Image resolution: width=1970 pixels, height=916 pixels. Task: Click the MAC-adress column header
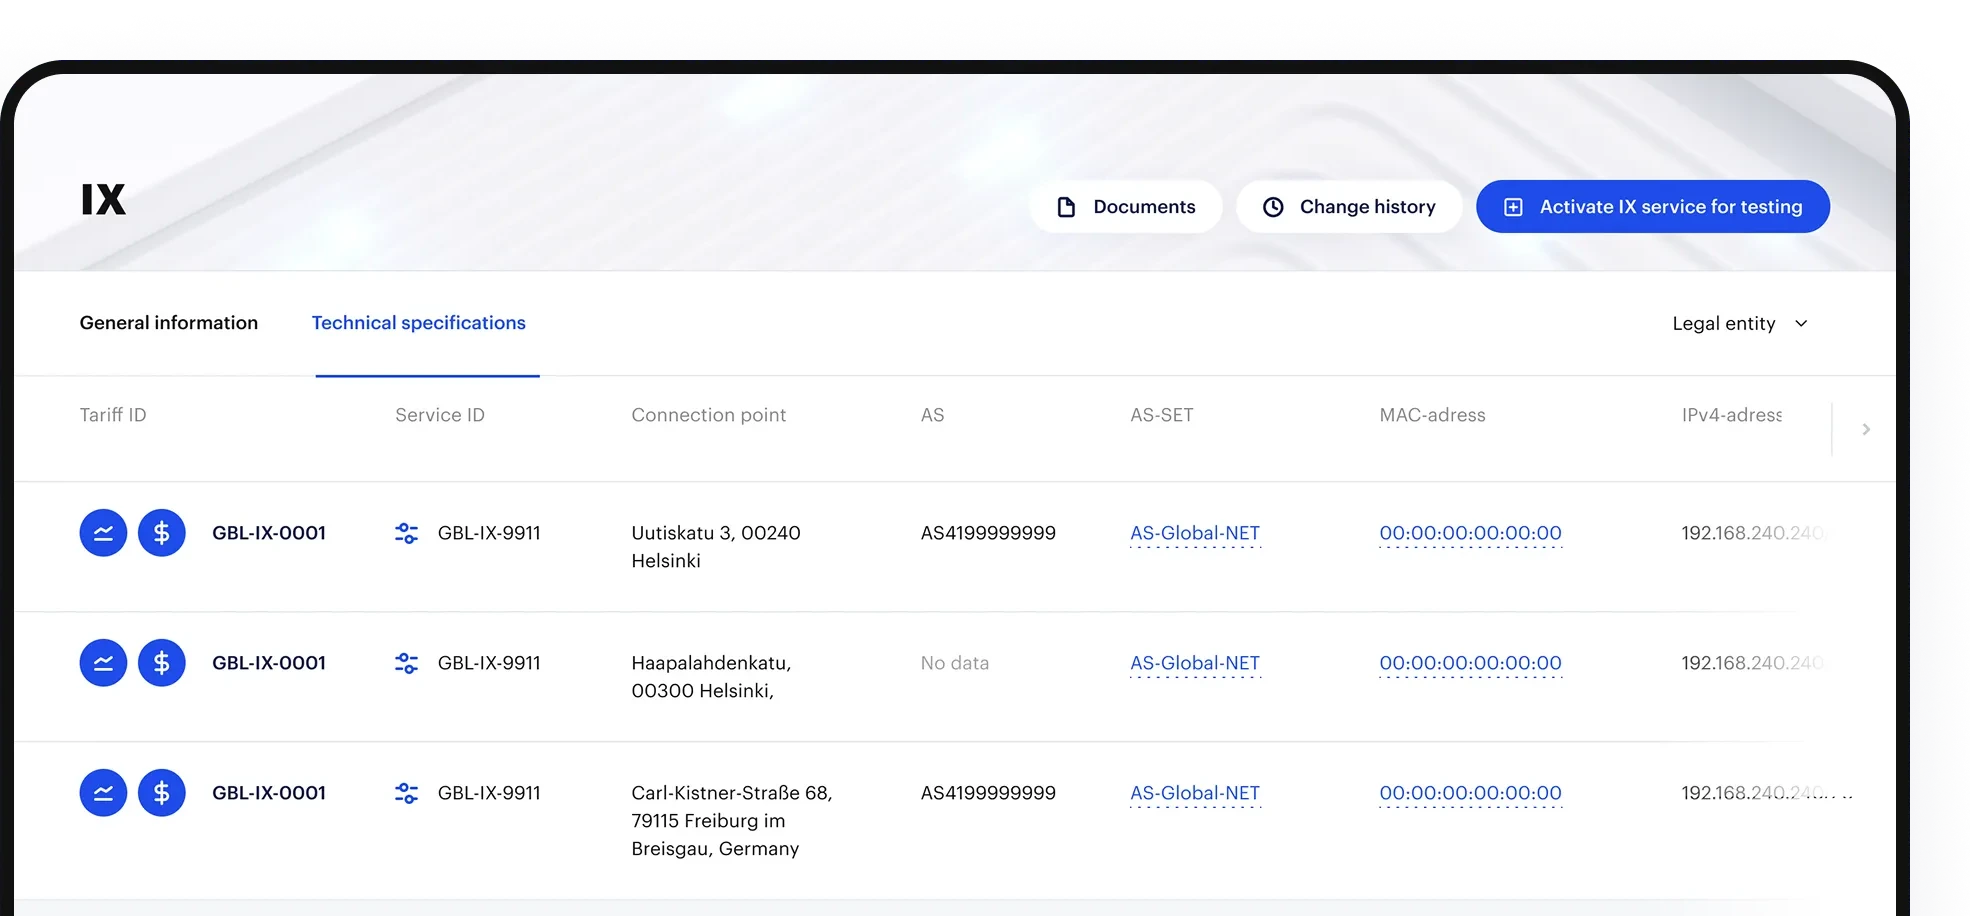click(x=1433, y=415)
